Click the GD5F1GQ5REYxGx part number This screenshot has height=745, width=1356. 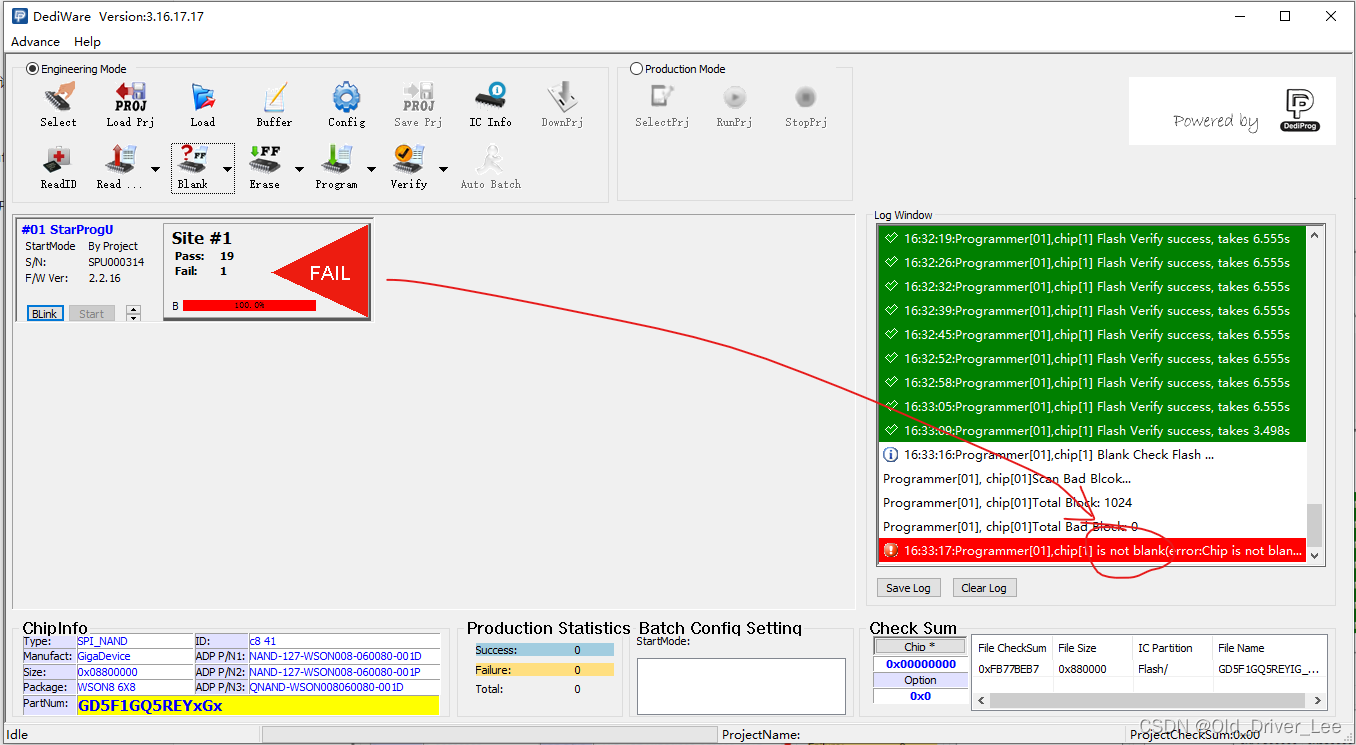[150, 705]
